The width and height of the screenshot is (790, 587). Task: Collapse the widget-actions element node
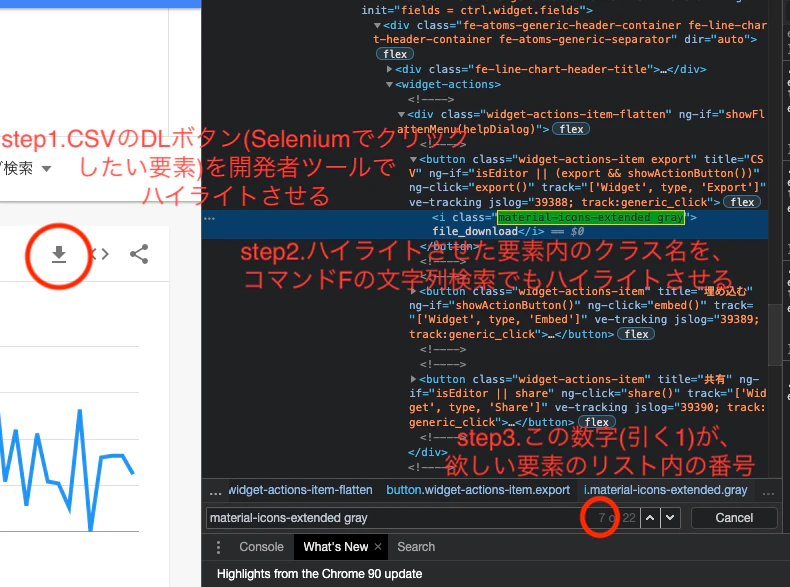389,85
